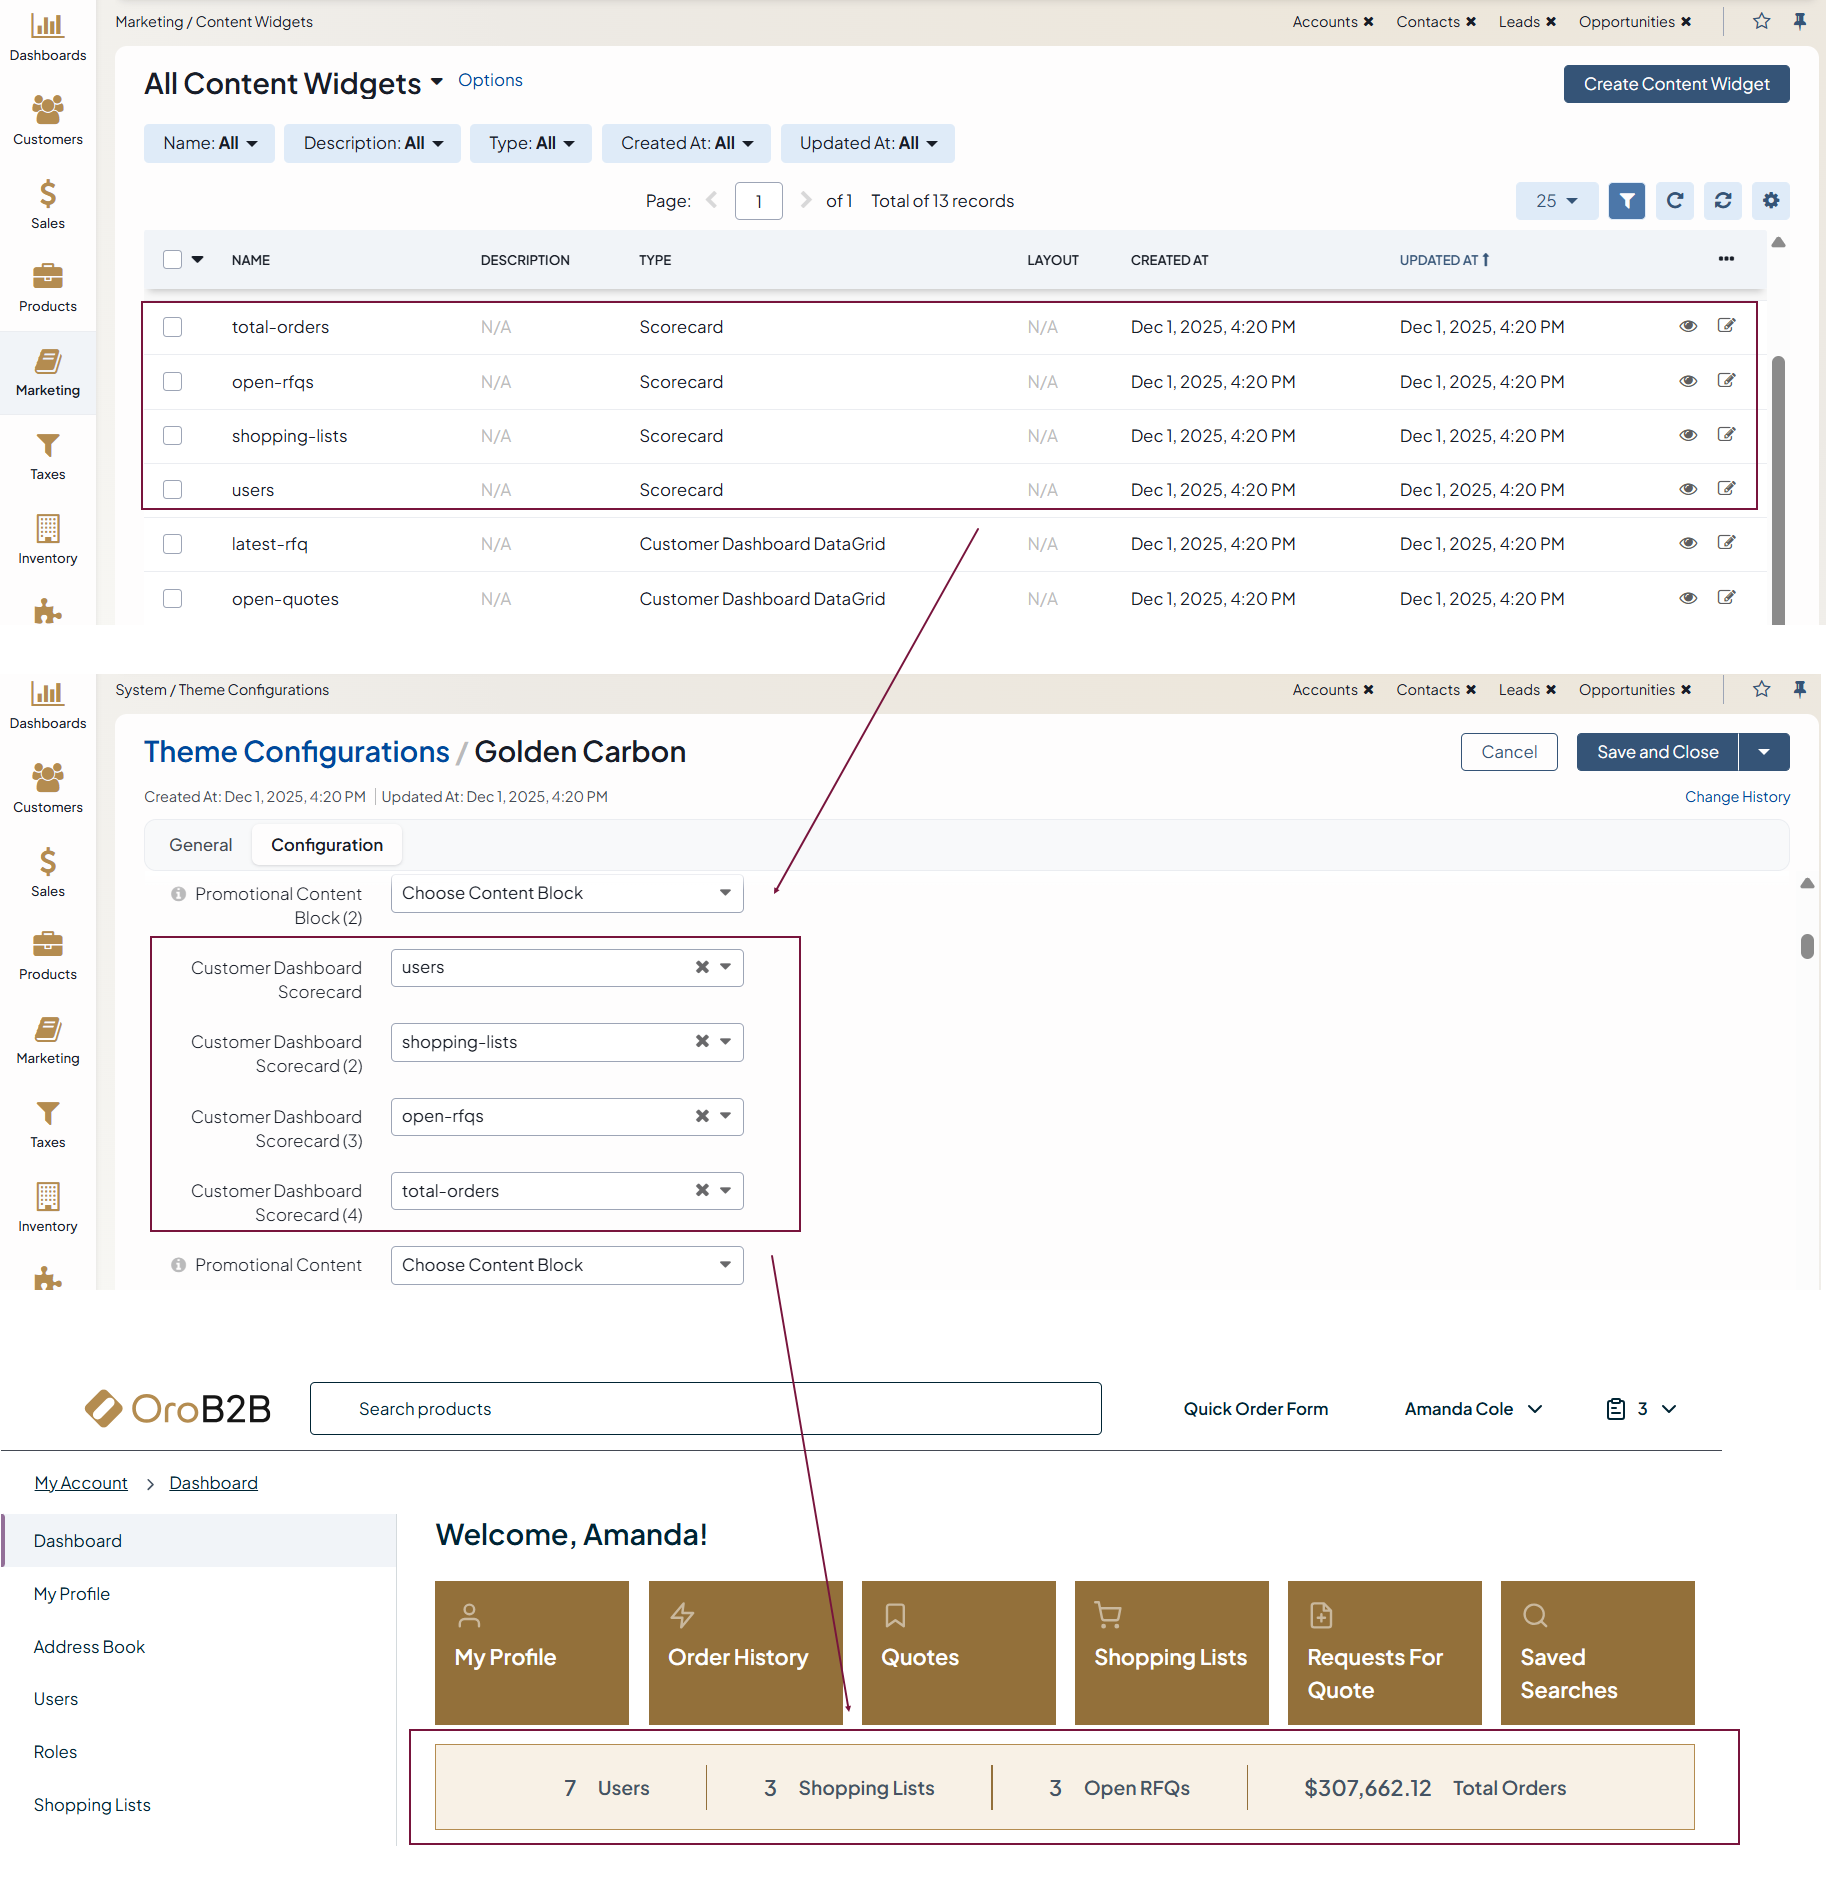The width and height of the screenshot is (1826, 1883).
Task: Clear the users scorecard selection
Action: tap(702, 967)
